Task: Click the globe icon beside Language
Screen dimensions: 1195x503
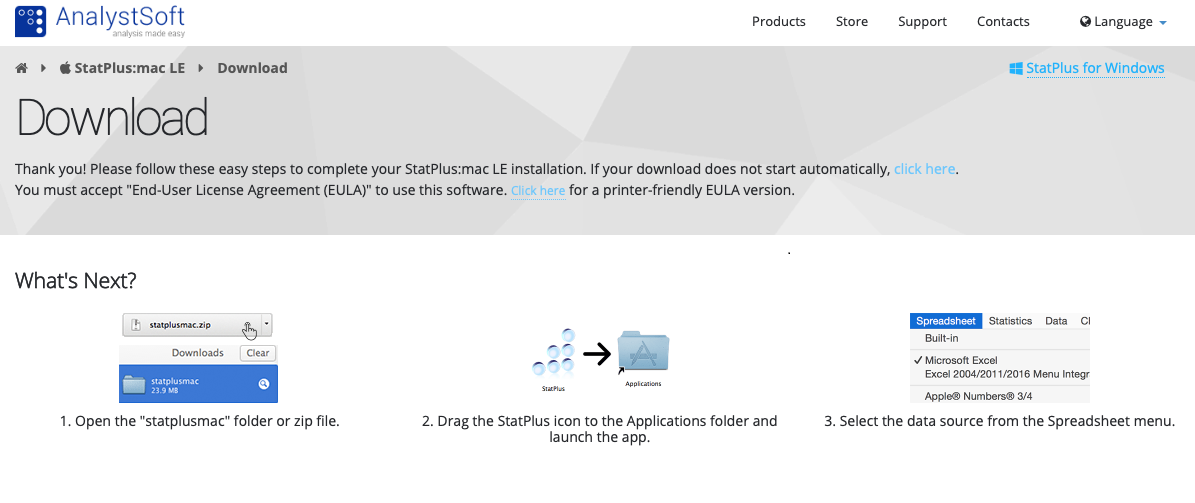Action: 1085,21
